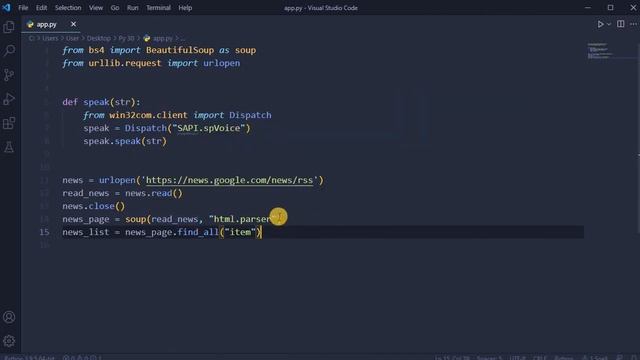Expand the run options dropdown arrow

pyautogui.click(x=609, y=24)
